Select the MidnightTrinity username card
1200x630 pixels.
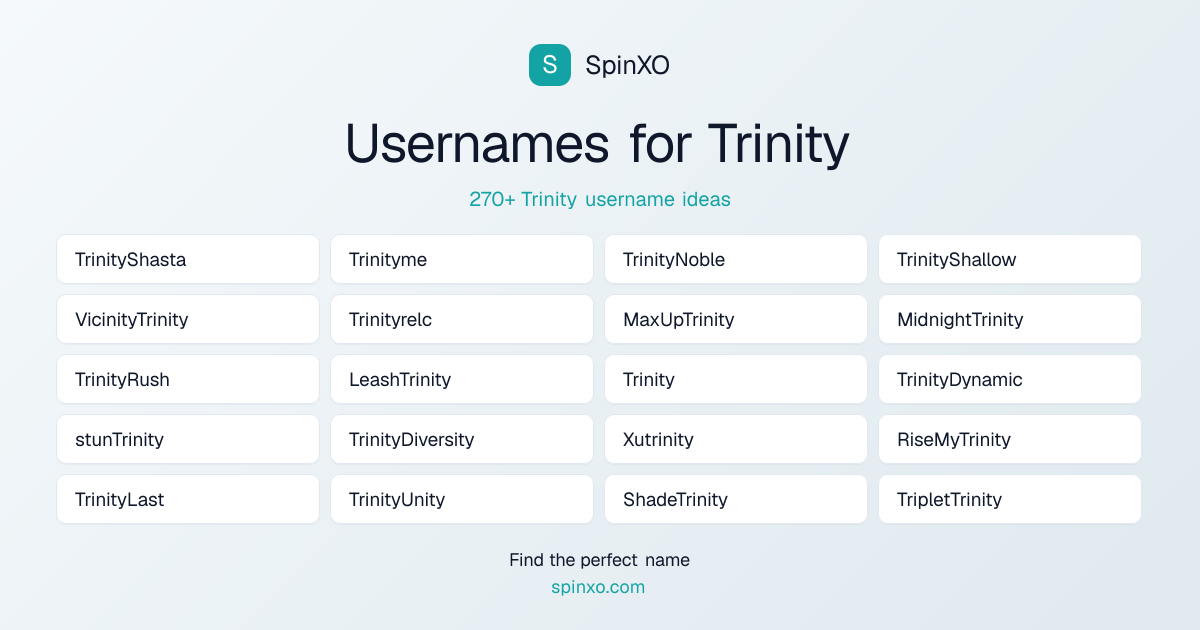[x=1010, y=319]
